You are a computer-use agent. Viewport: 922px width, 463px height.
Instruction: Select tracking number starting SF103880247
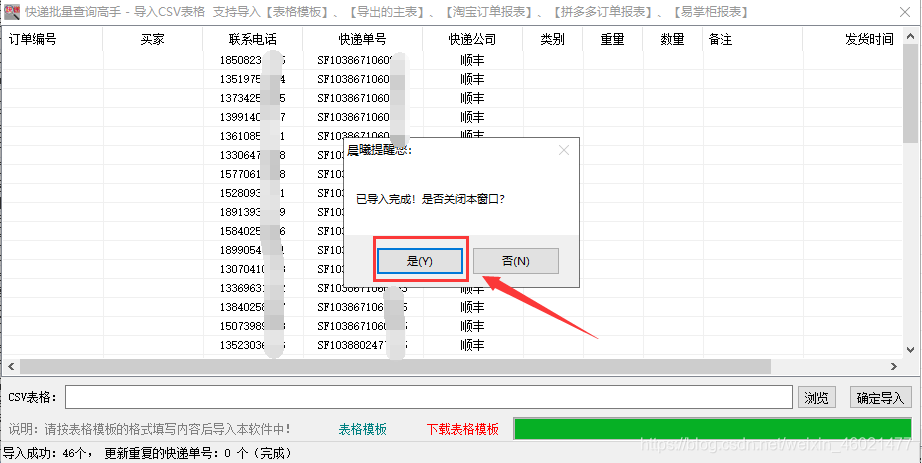362,345
